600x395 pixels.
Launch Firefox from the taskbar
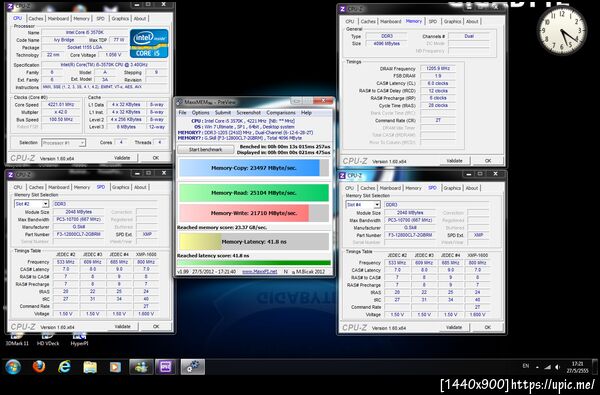click(x=39, y=367)
